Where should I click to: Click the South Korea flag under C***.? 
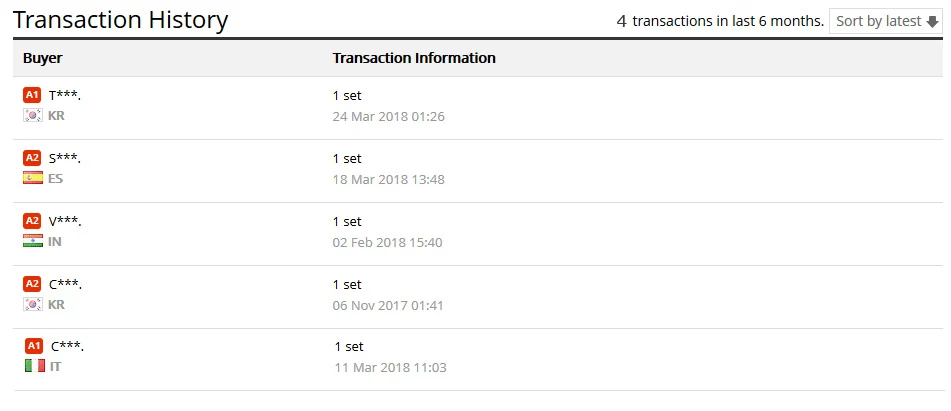coord(32,304)
